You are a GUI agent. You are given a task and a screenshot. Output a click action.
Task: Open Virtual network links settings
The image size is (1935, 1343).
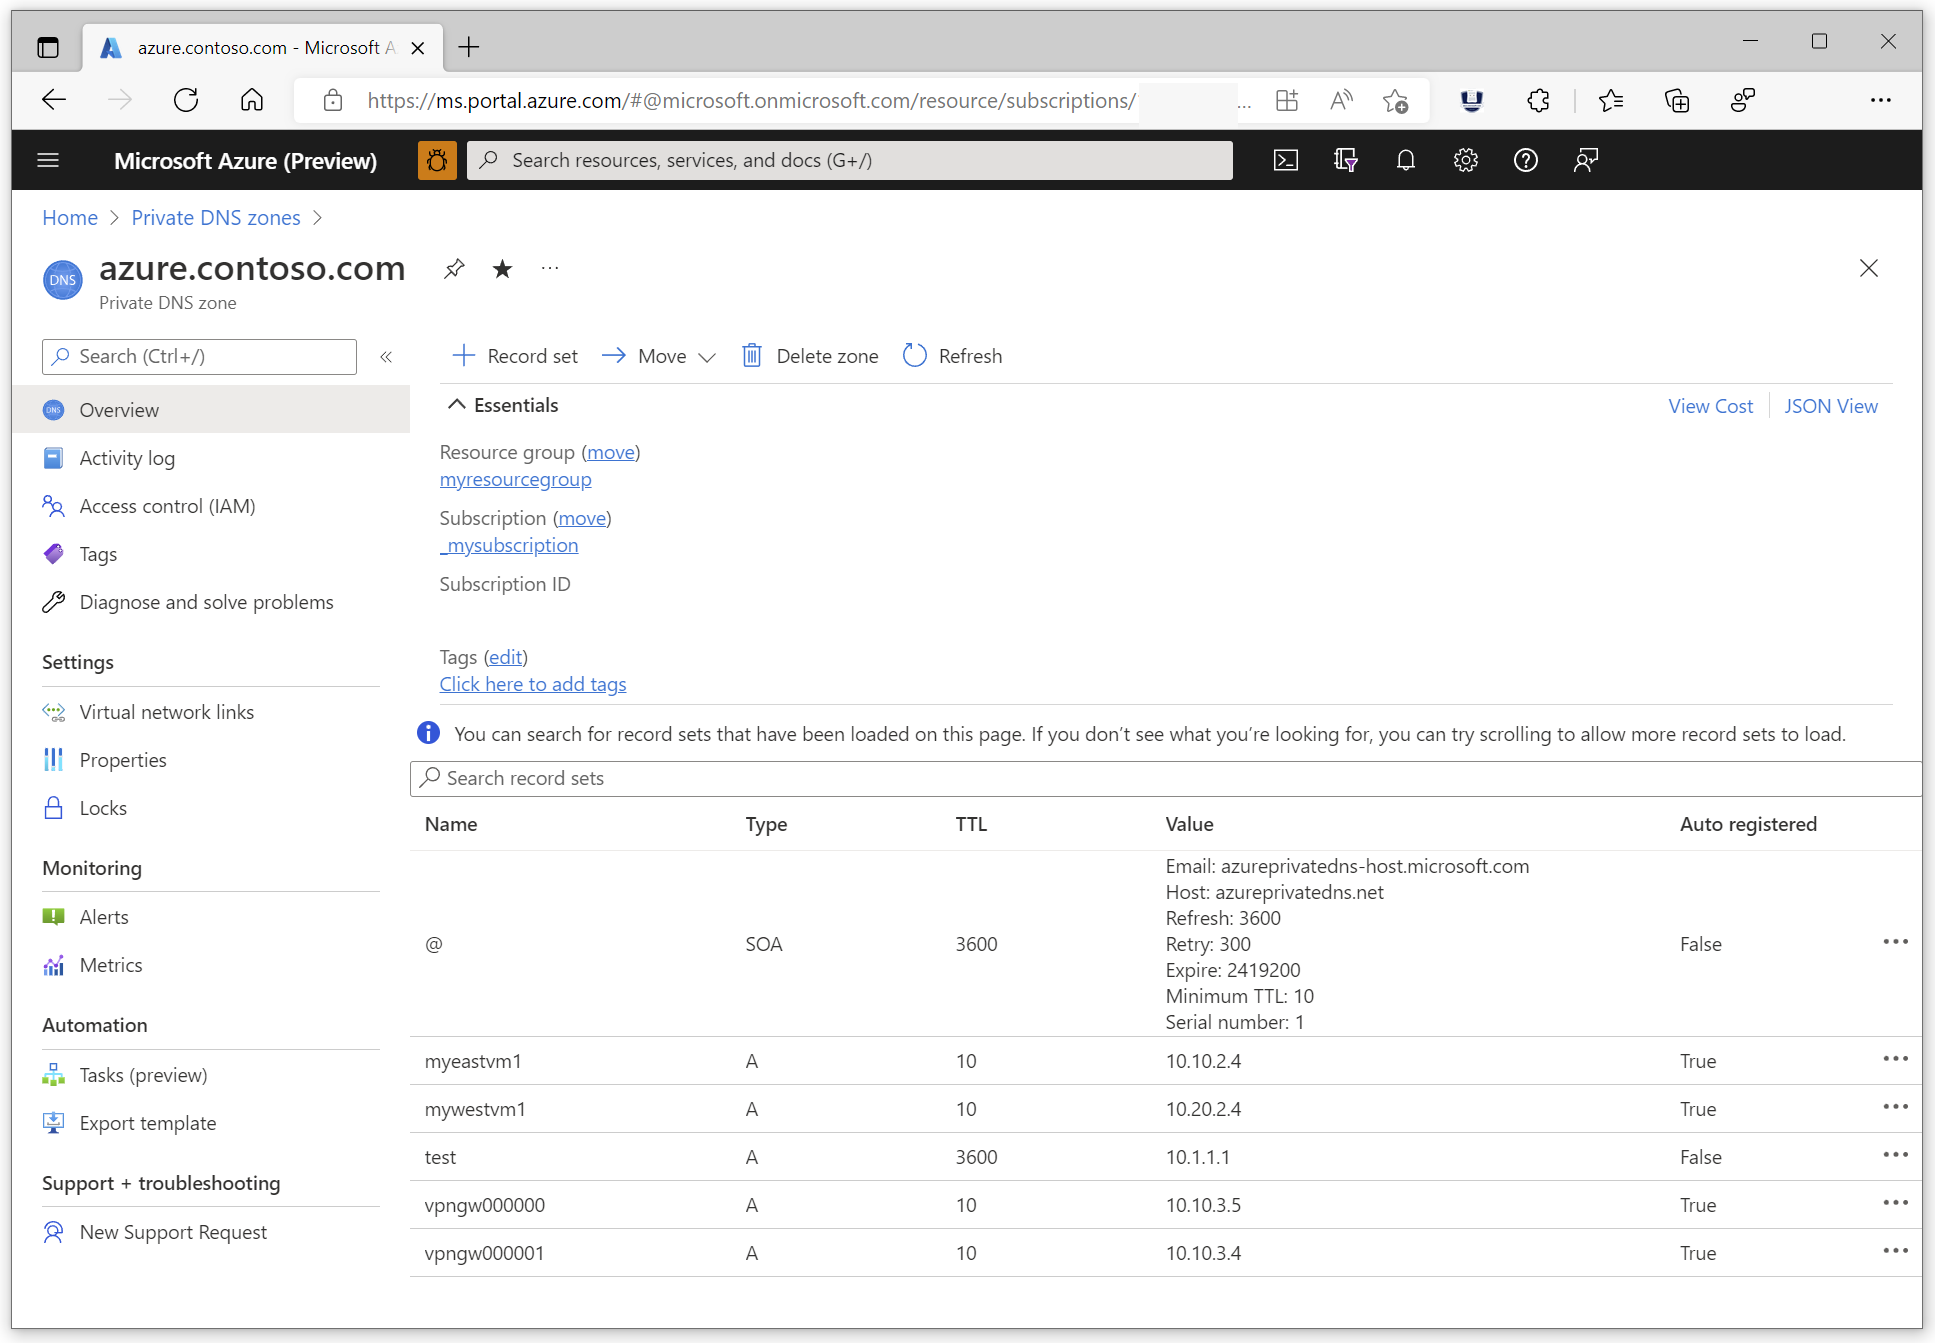pyautogui.click(x=166, y=712)
